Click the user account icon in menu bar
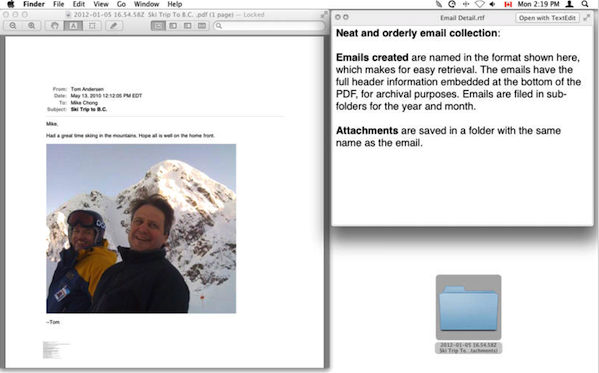Viewport: 599px width, 373px height. click(570, 4)
